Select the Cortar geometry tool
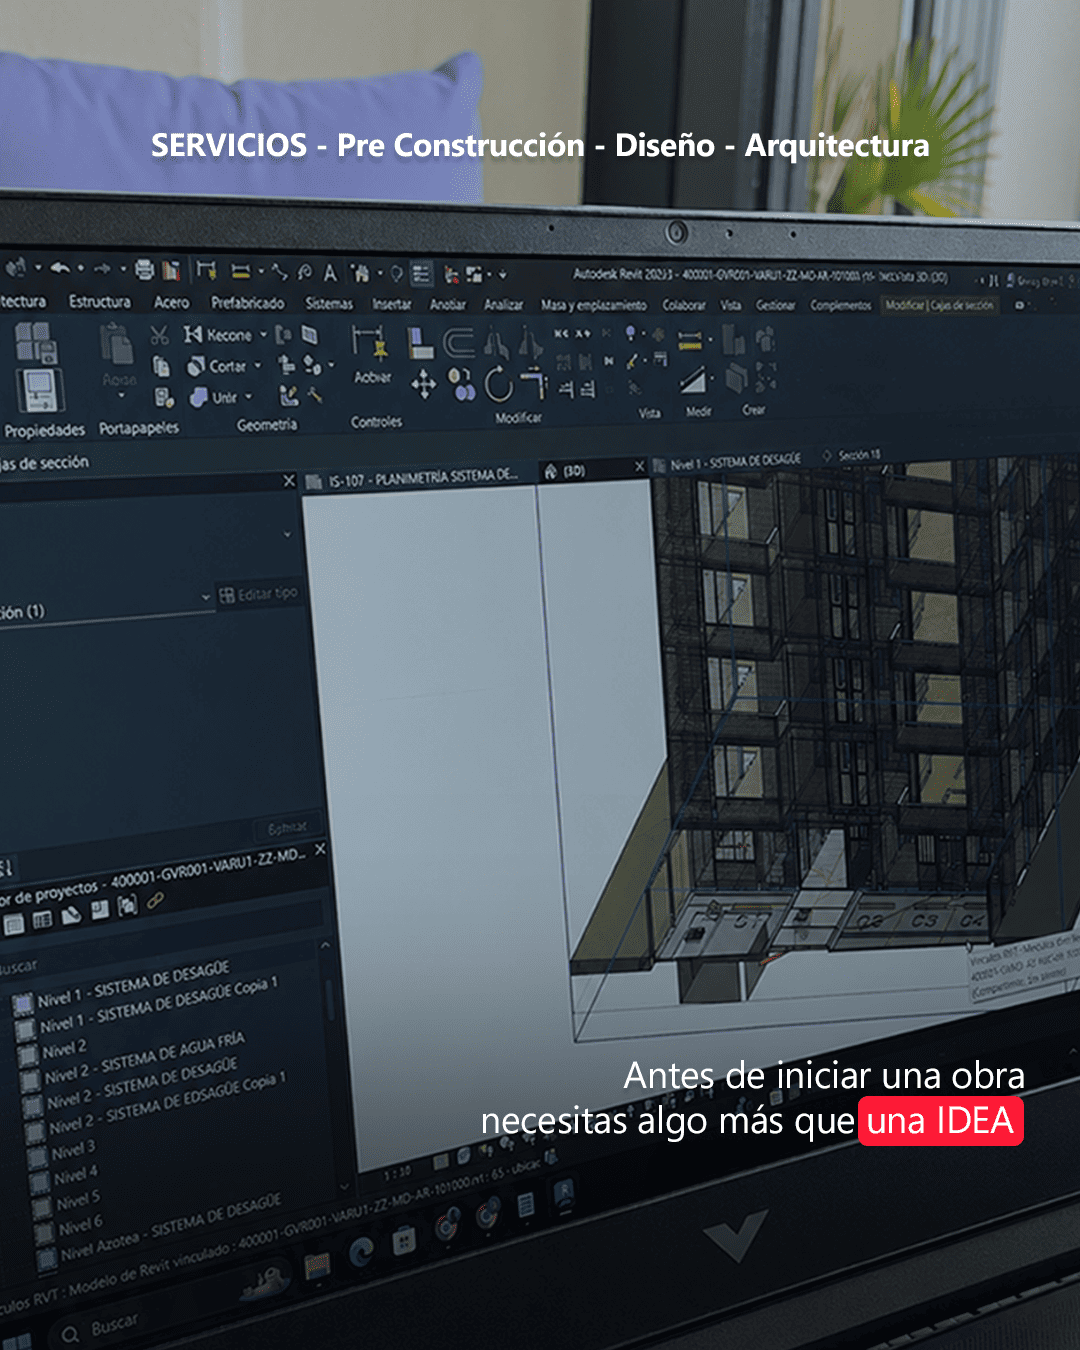This screenshot has height=1350, width=1080. [218, 366]
